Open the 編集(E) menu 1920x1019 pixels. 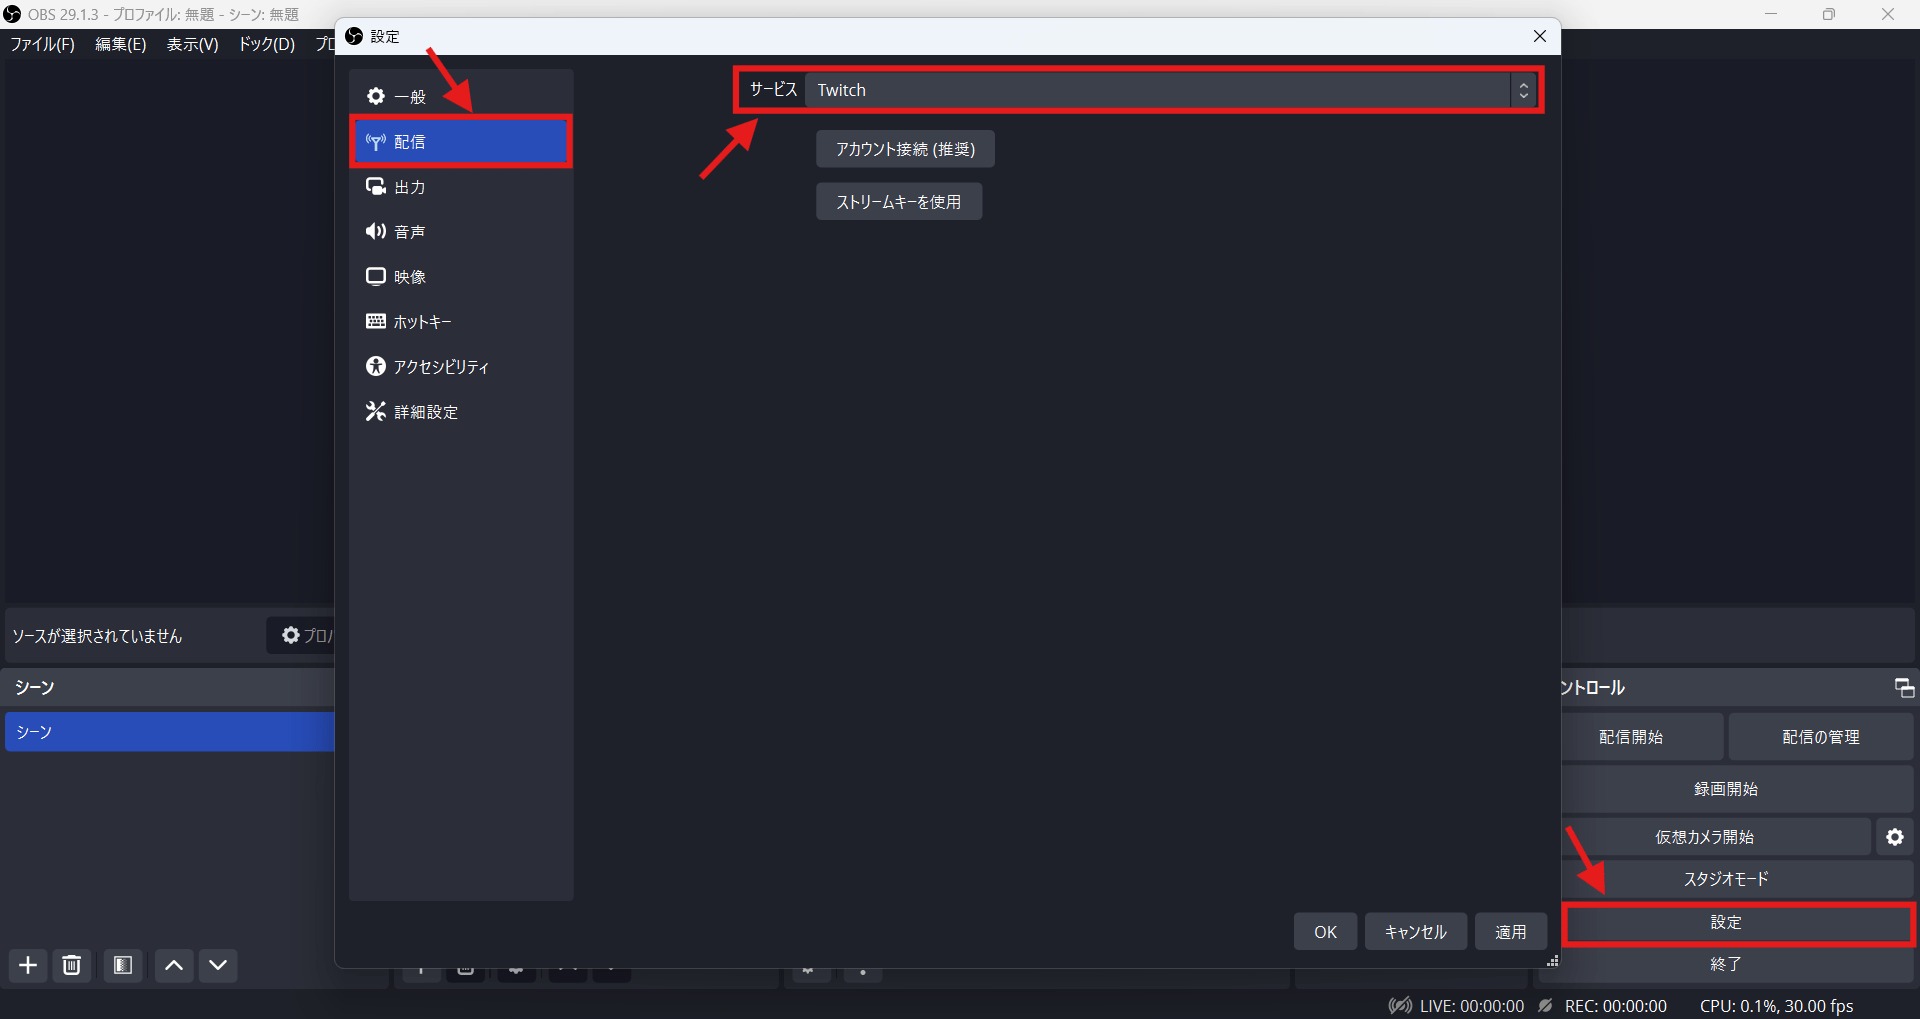(x=120, y=44)
